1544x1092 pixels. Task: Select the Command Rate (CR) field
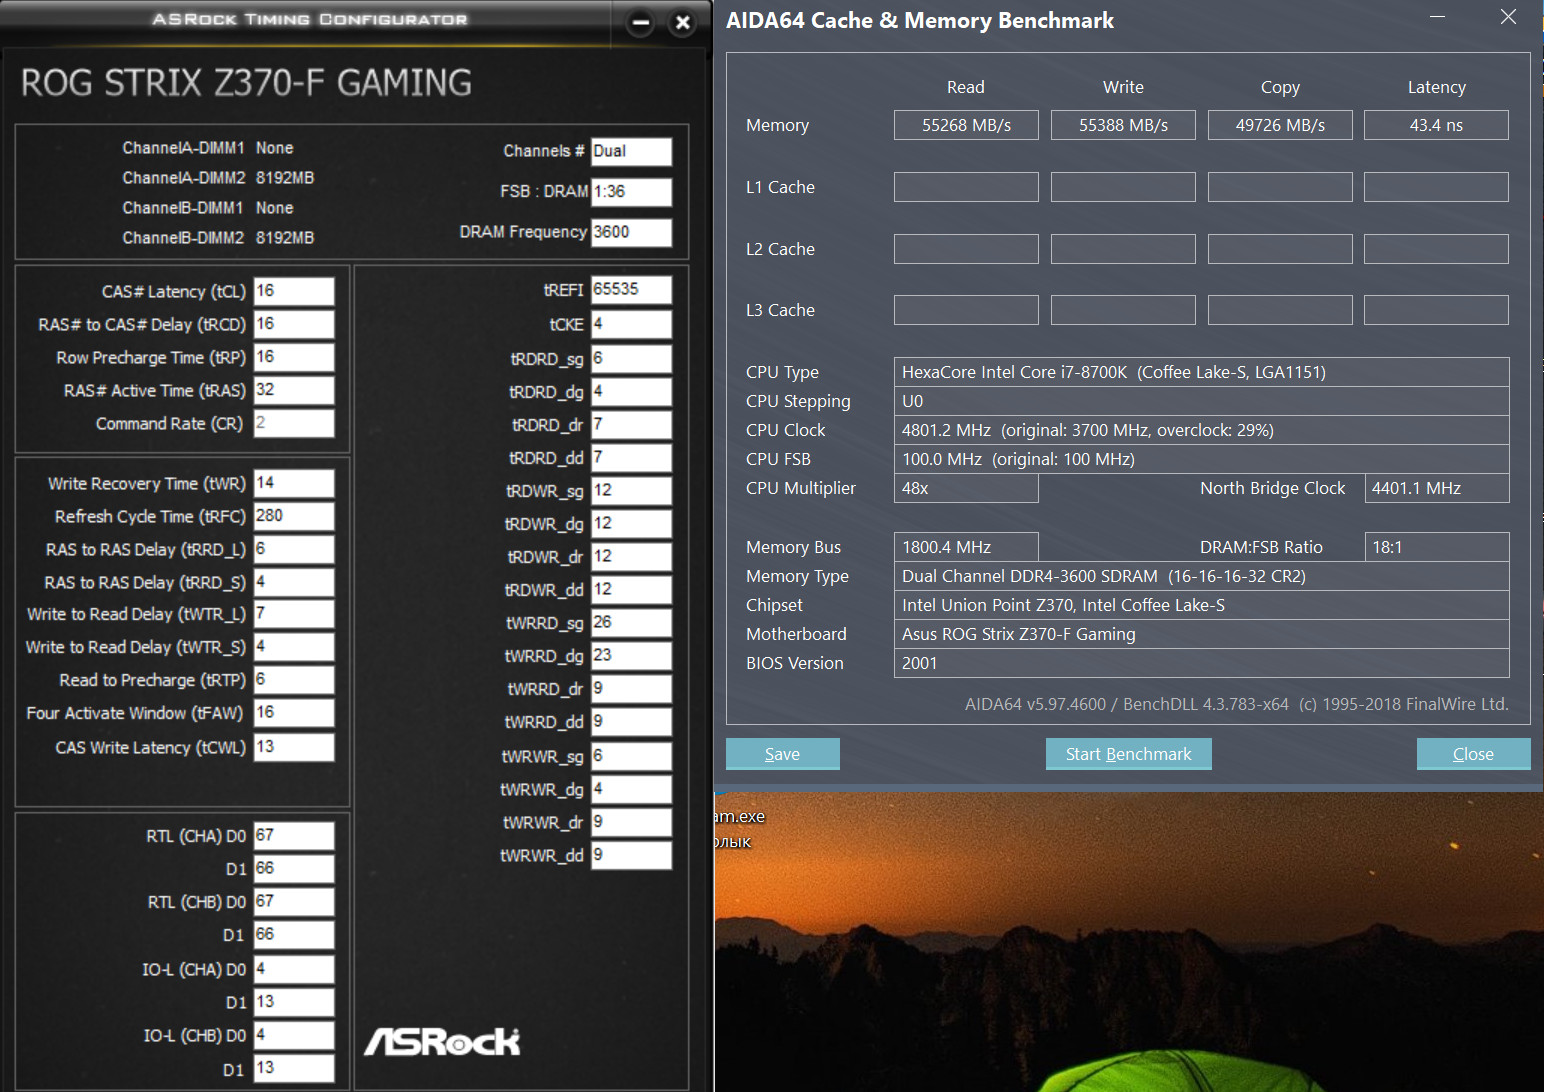tap(294, 423)
